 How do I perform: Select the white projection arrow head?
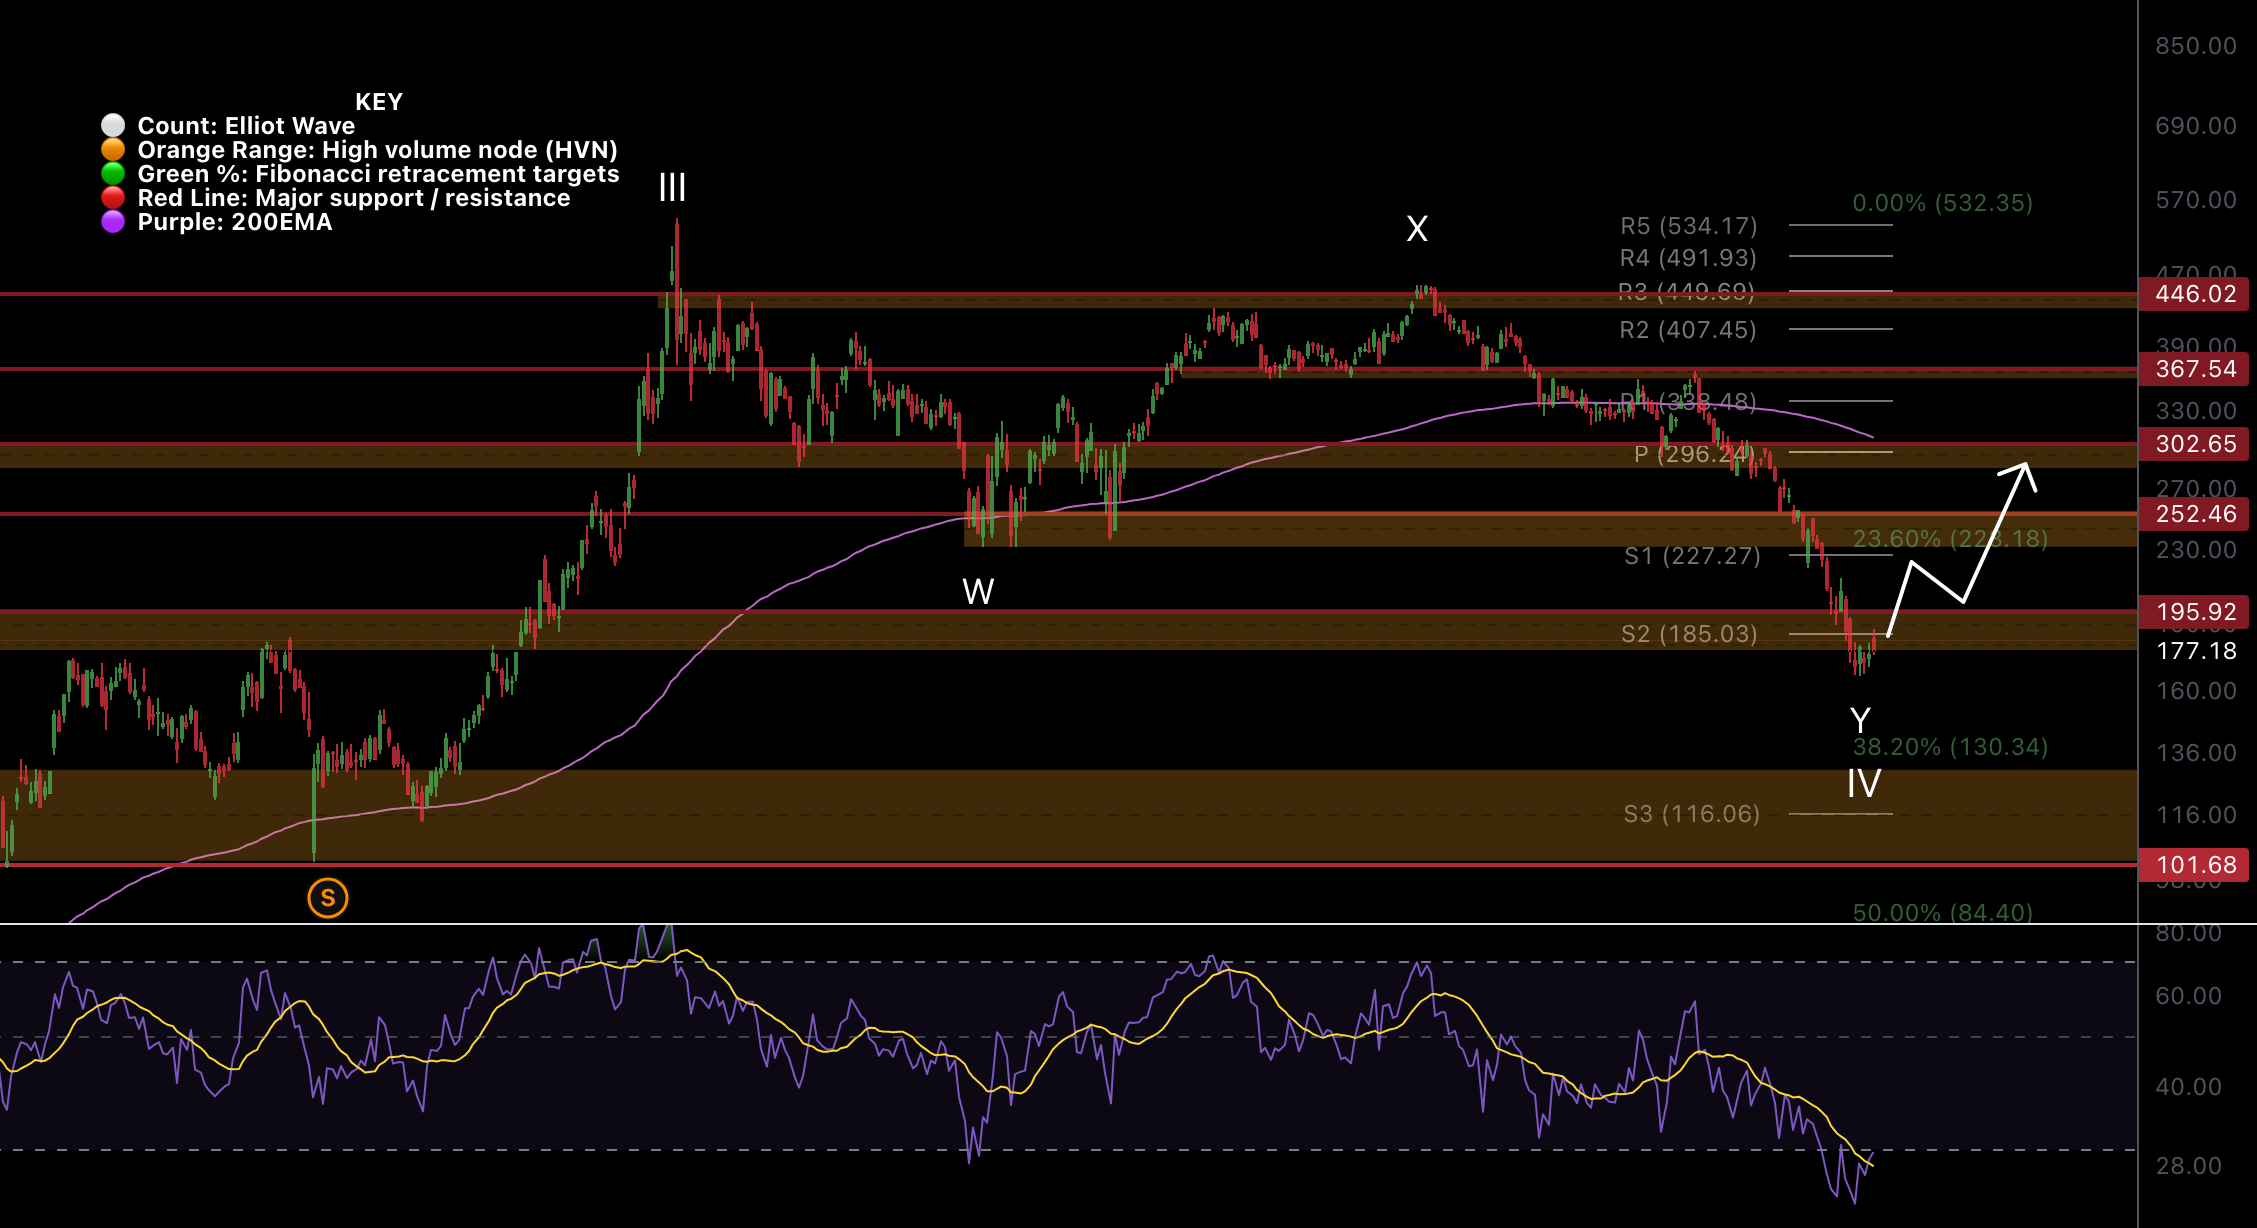click(2025, 472)
